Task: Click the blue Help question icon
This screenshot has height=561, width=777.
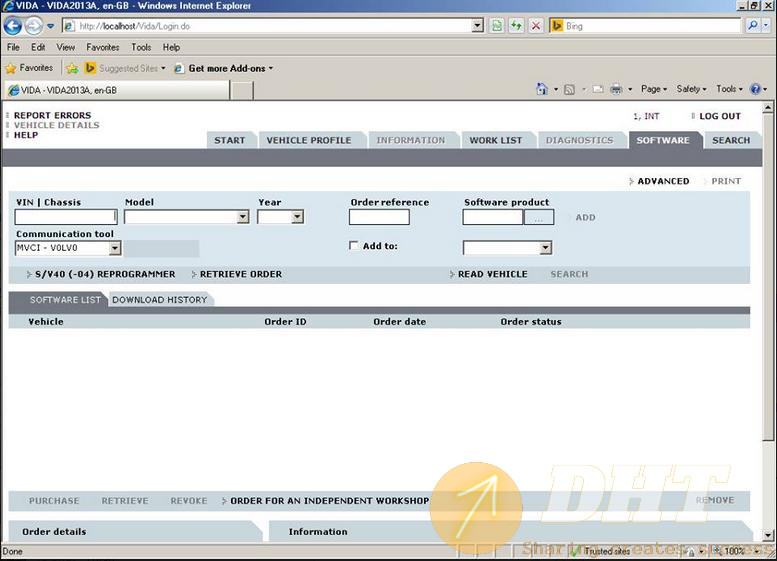Action: 755,89
